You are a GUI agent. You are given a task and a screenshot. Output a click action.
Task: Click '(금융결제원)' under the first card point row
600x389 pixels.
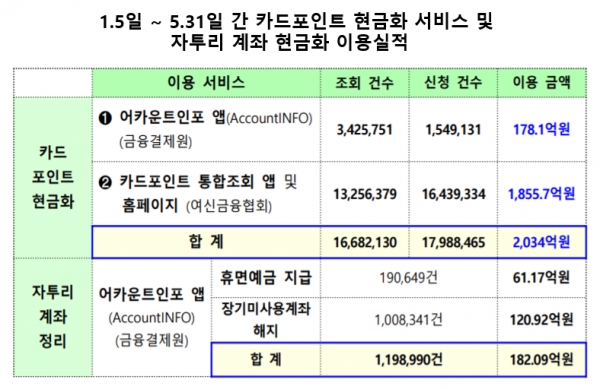(155, 142)
